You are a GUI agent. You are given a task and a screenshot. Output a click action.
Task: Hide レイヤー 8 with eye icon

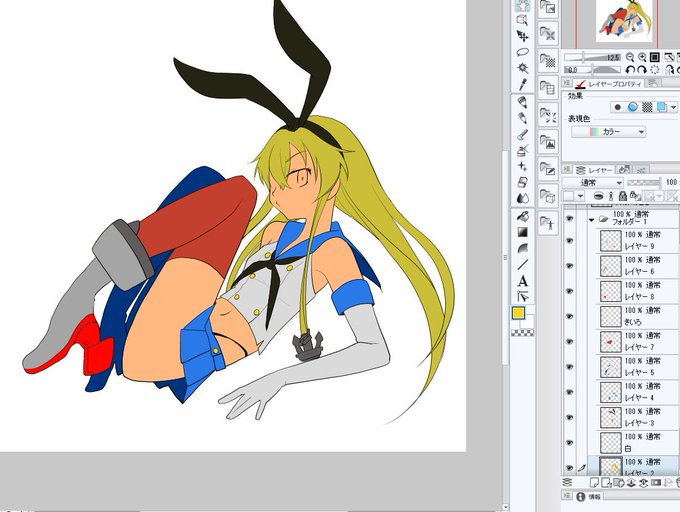[x=569, y=291]
